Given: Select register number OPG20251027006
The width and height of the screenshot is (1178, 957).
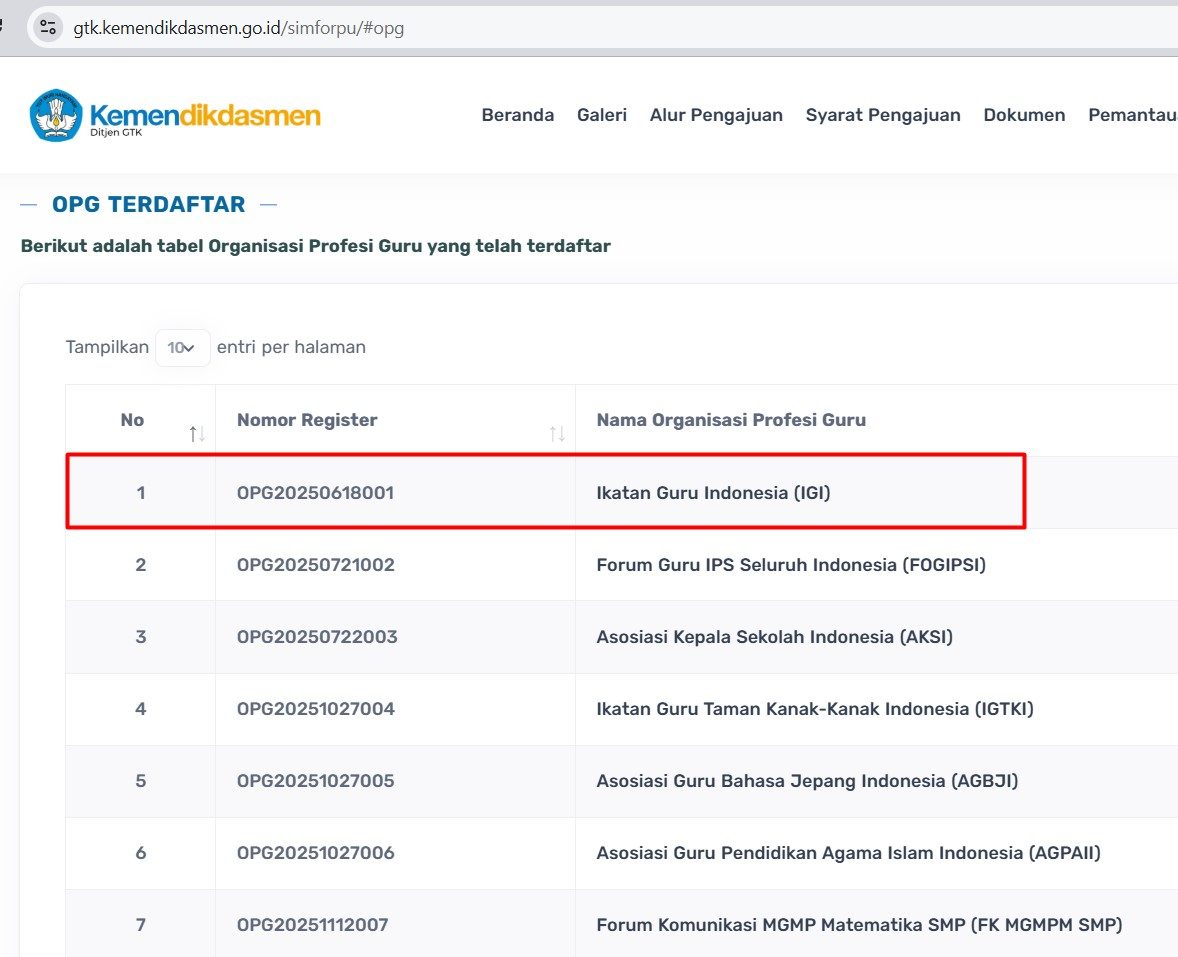Looking at the screenshot, I should point(316,853).
